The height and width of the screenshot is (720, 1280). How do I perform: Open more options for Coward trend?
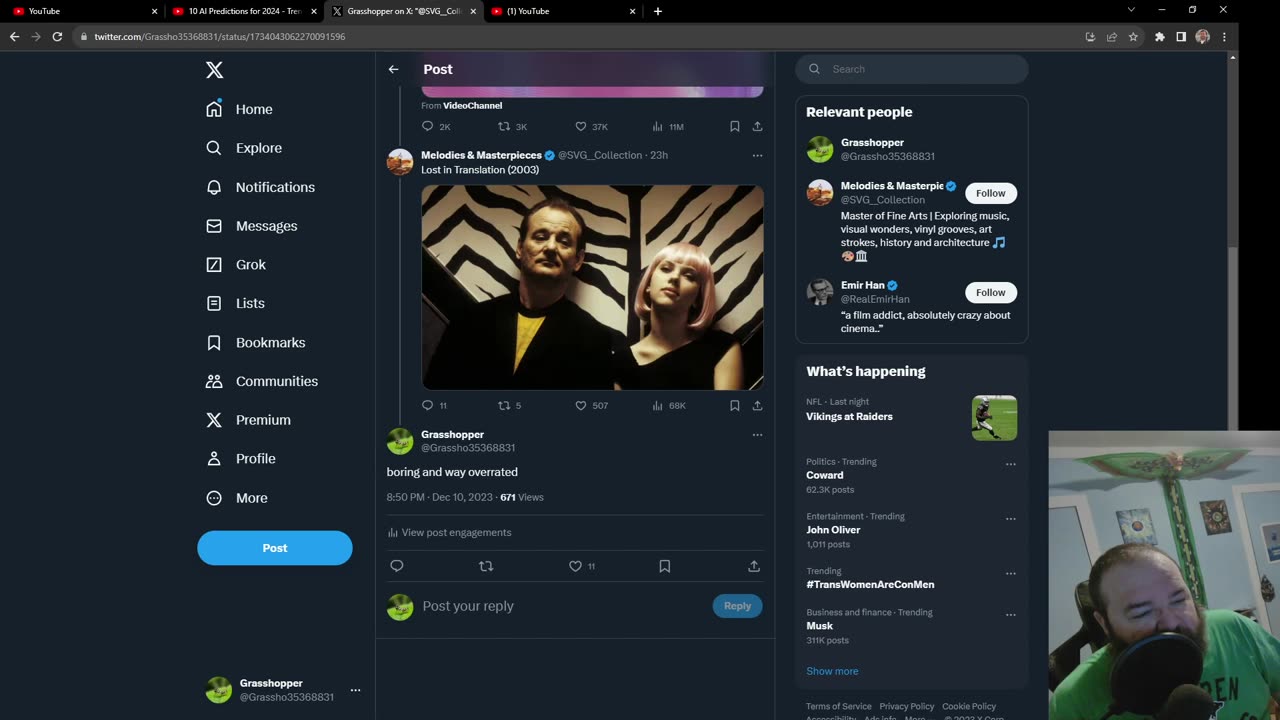(1010, 464)
